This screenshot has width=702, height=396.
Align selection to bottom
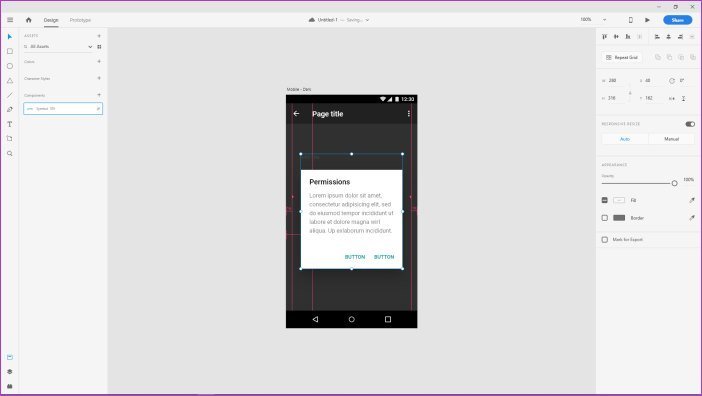[x=628, y=37]
